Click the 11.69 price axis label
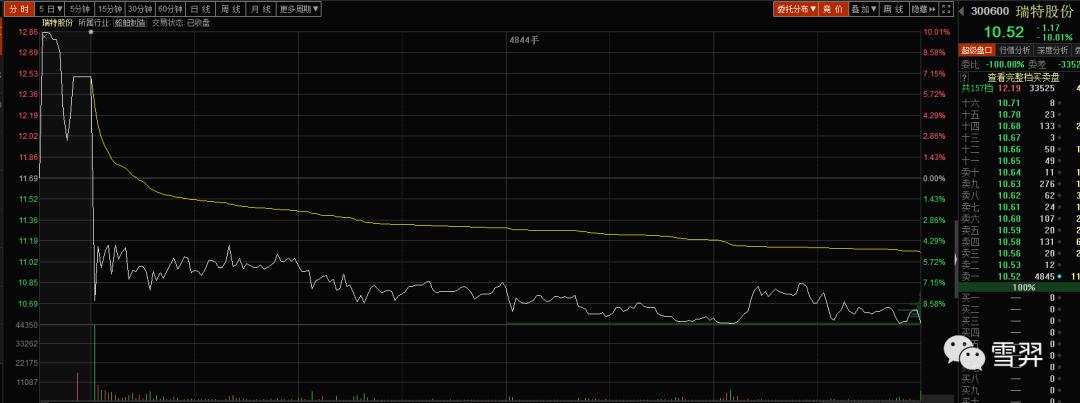The height and width of the screenshot is (403, 1080). 28,178
